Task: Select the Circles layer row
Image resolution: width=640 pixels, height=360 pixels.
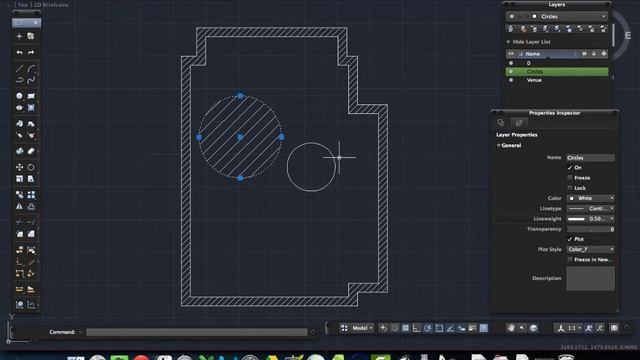Action: coord(557,72)
